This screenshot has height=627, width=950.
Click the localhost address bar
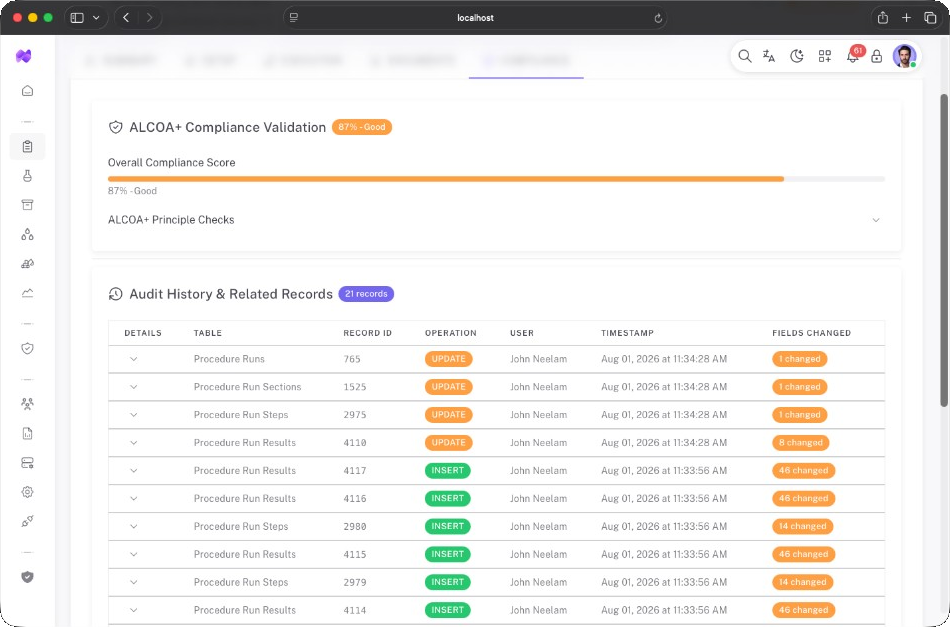tap(475, 18)
